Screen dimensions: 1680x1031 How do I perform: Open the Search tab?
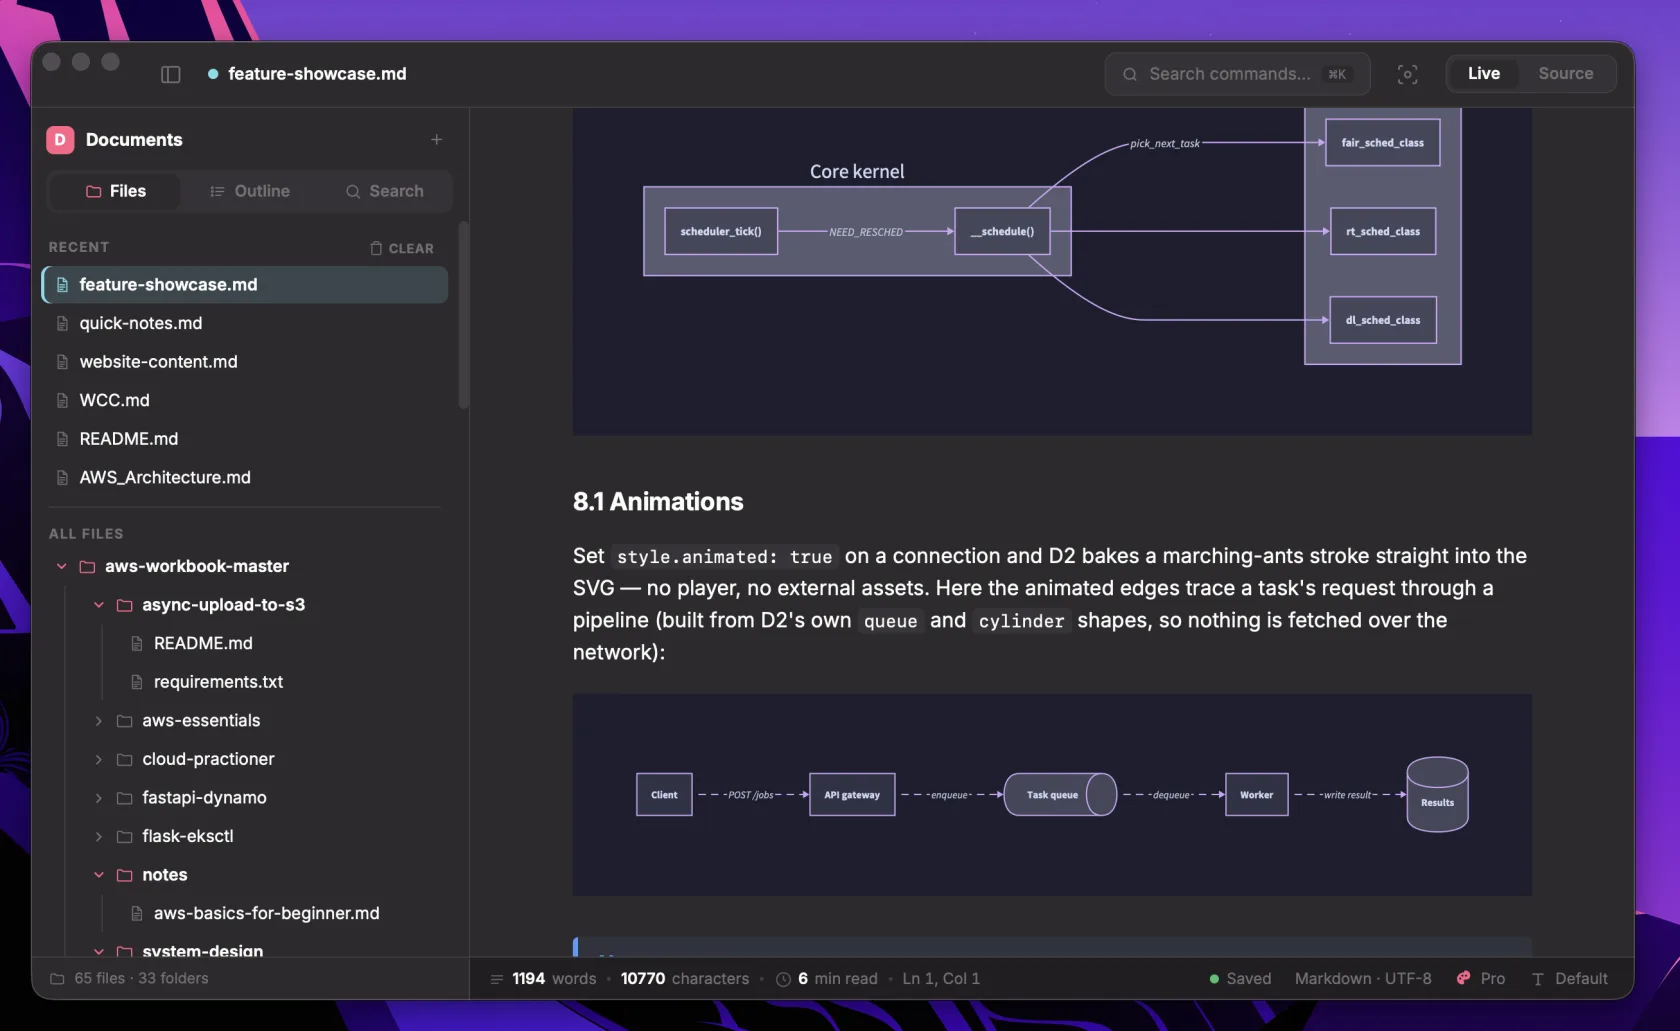pyautogui.click(x=384, y=191)
